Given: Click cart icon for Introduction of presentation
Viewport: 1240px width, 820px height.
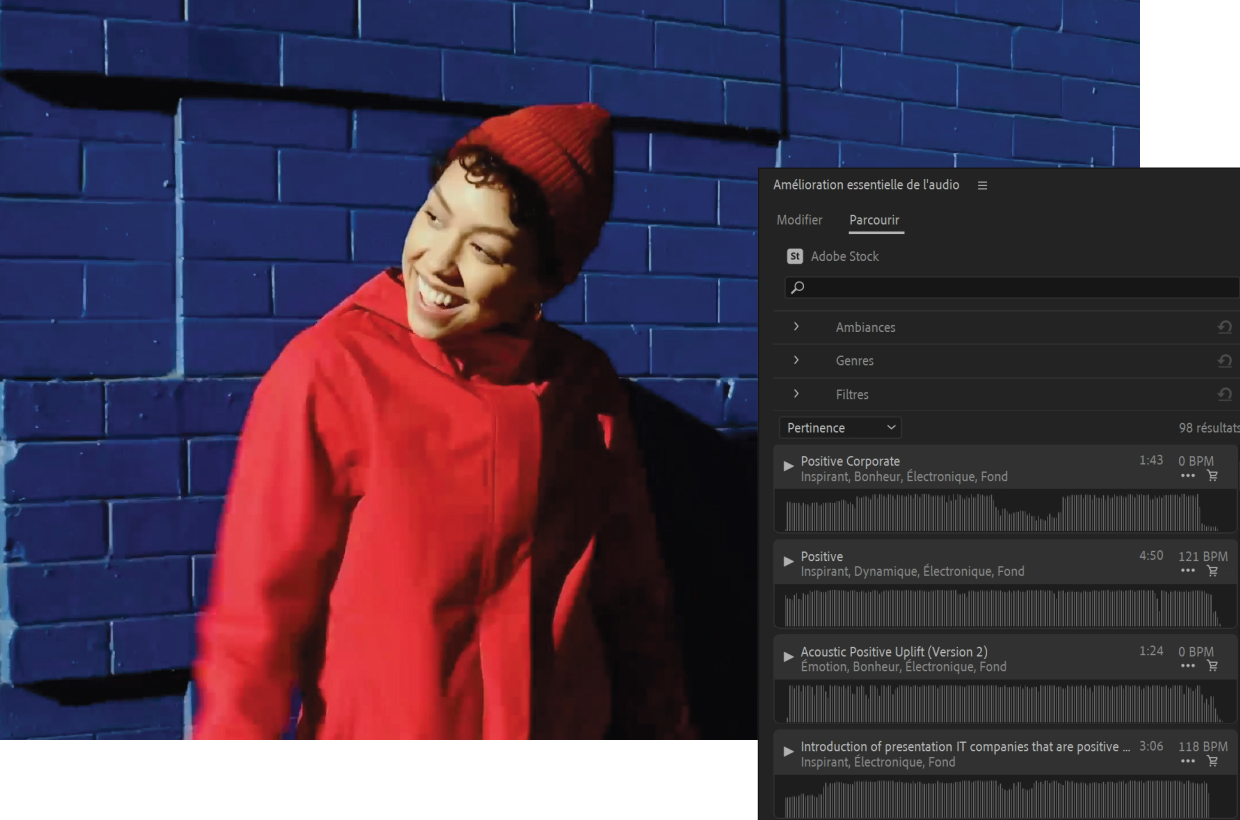Looking at the screenshot, I should [1213, 761].
